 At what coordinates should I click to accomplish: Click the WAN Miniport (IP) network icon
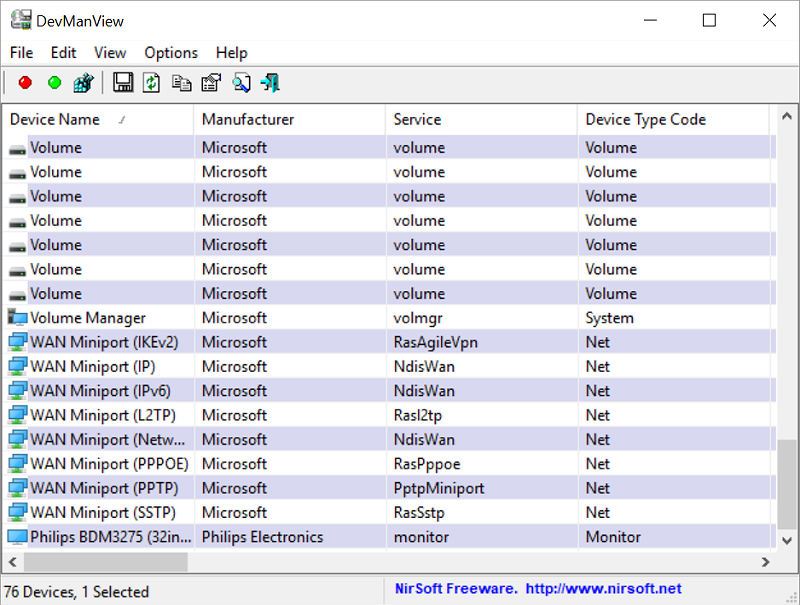click(x=17, y=366)
